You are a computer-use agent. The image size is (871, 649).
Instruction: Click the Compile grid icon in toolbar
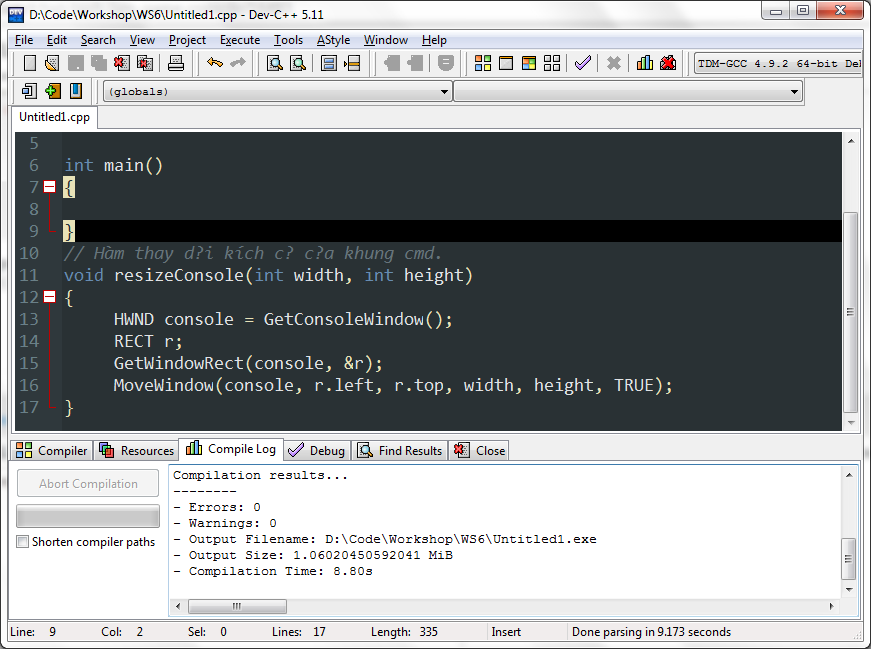(x=483, y=63)
